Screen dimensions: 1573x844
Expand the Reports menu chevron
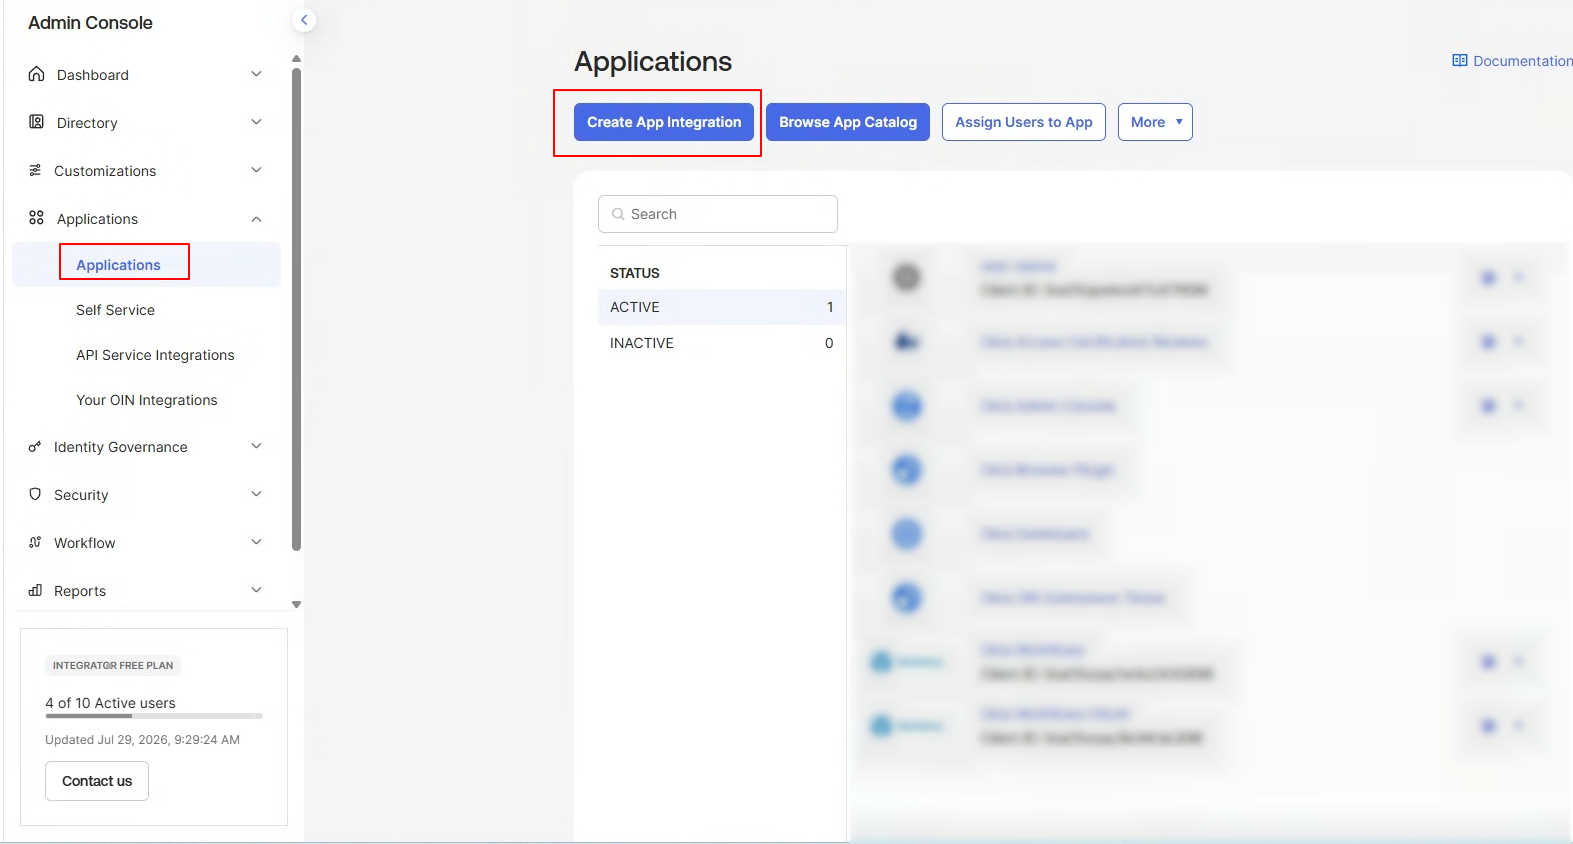pyautogui.click(x=256, y=590)
